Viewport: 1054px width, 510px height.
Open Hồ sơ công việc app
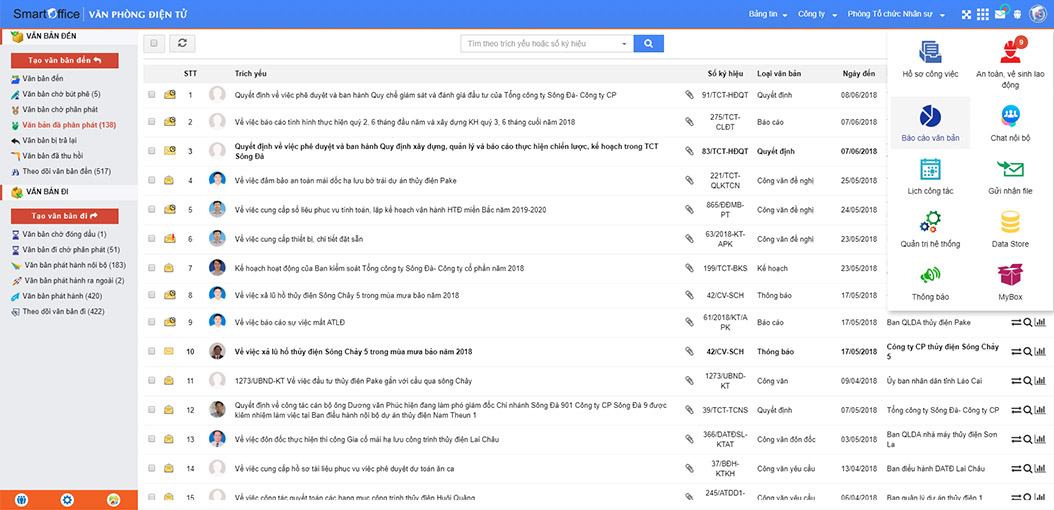click(930, 59)
